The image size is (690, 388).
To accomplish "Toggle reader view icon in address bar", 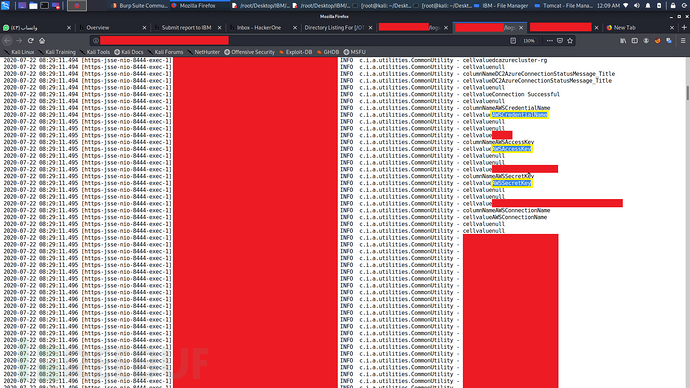I will pos(513,40).
